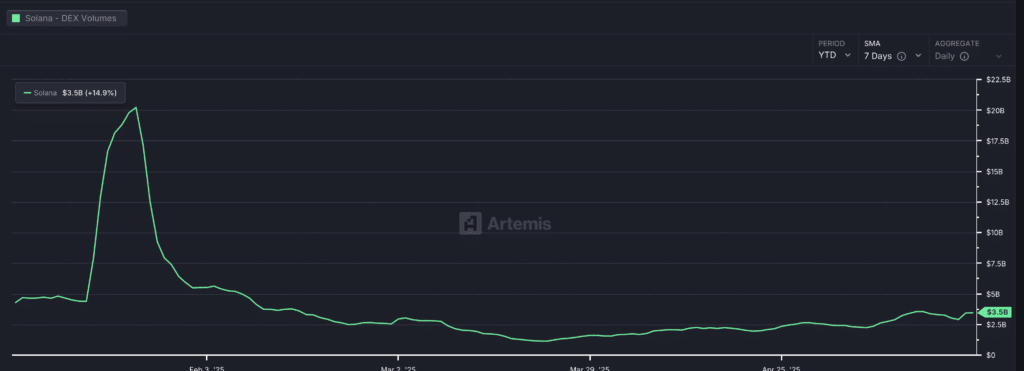
Task: Click the peak of the Solana volume line
Action: (x=135, y=108)
